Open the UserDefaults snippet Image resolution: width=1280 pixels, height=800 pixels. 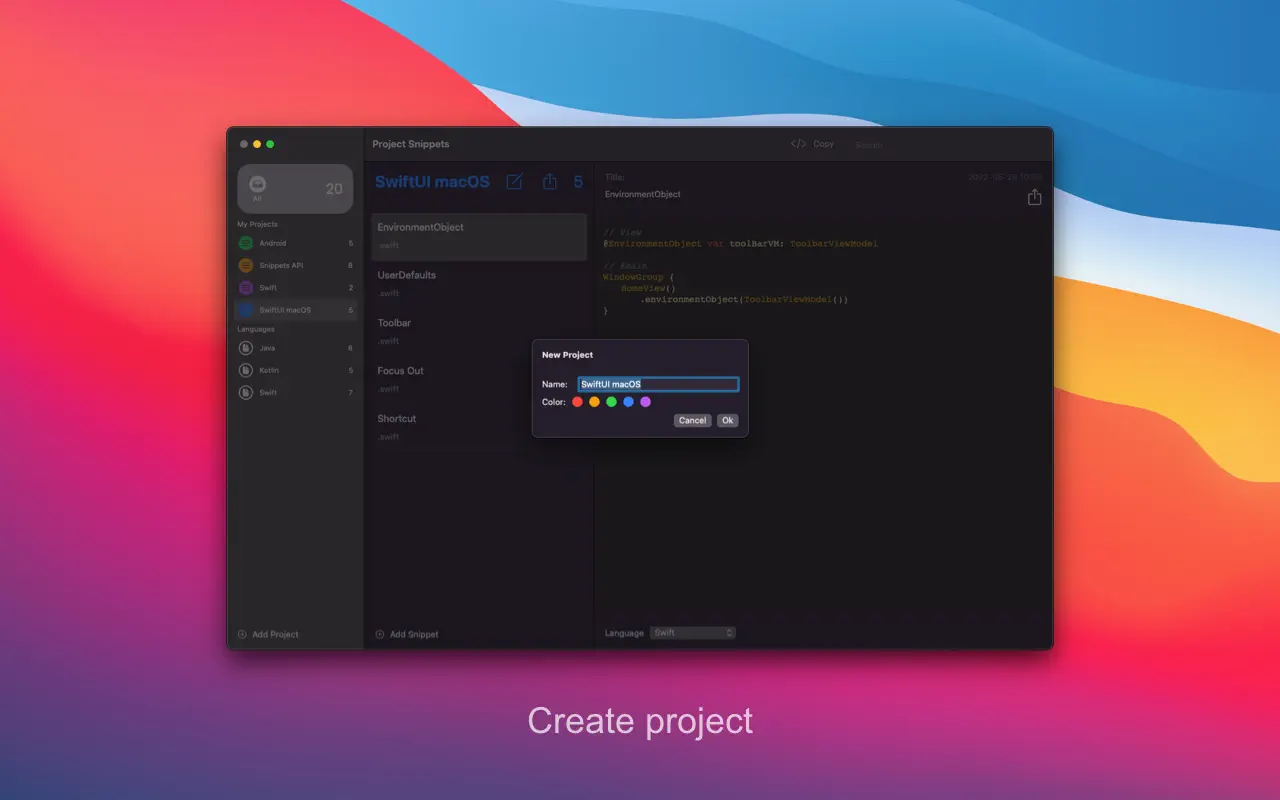[478, 282]
